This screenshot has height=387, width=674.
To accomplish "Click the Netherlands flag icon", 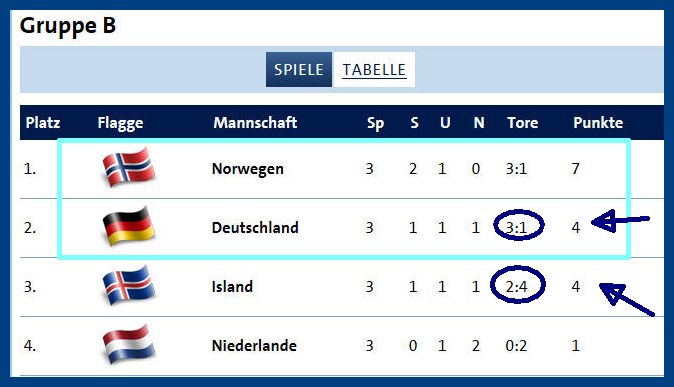I will point(129,344).
